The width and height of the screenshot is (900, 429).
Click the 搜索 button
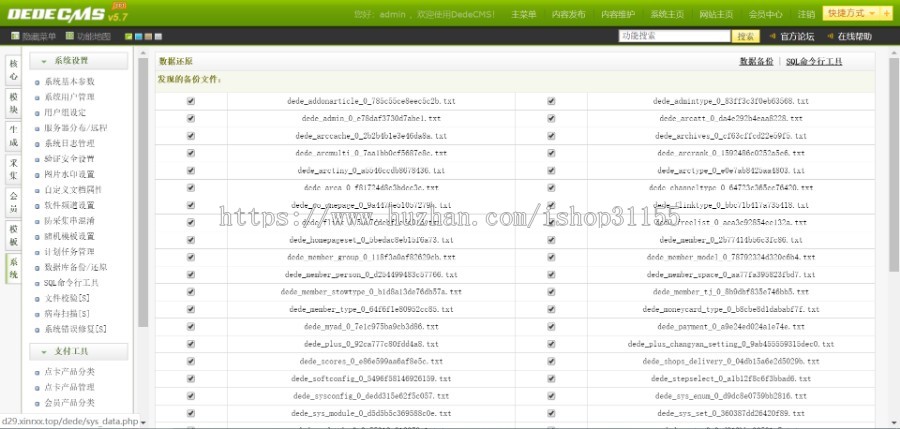point(746,36)
